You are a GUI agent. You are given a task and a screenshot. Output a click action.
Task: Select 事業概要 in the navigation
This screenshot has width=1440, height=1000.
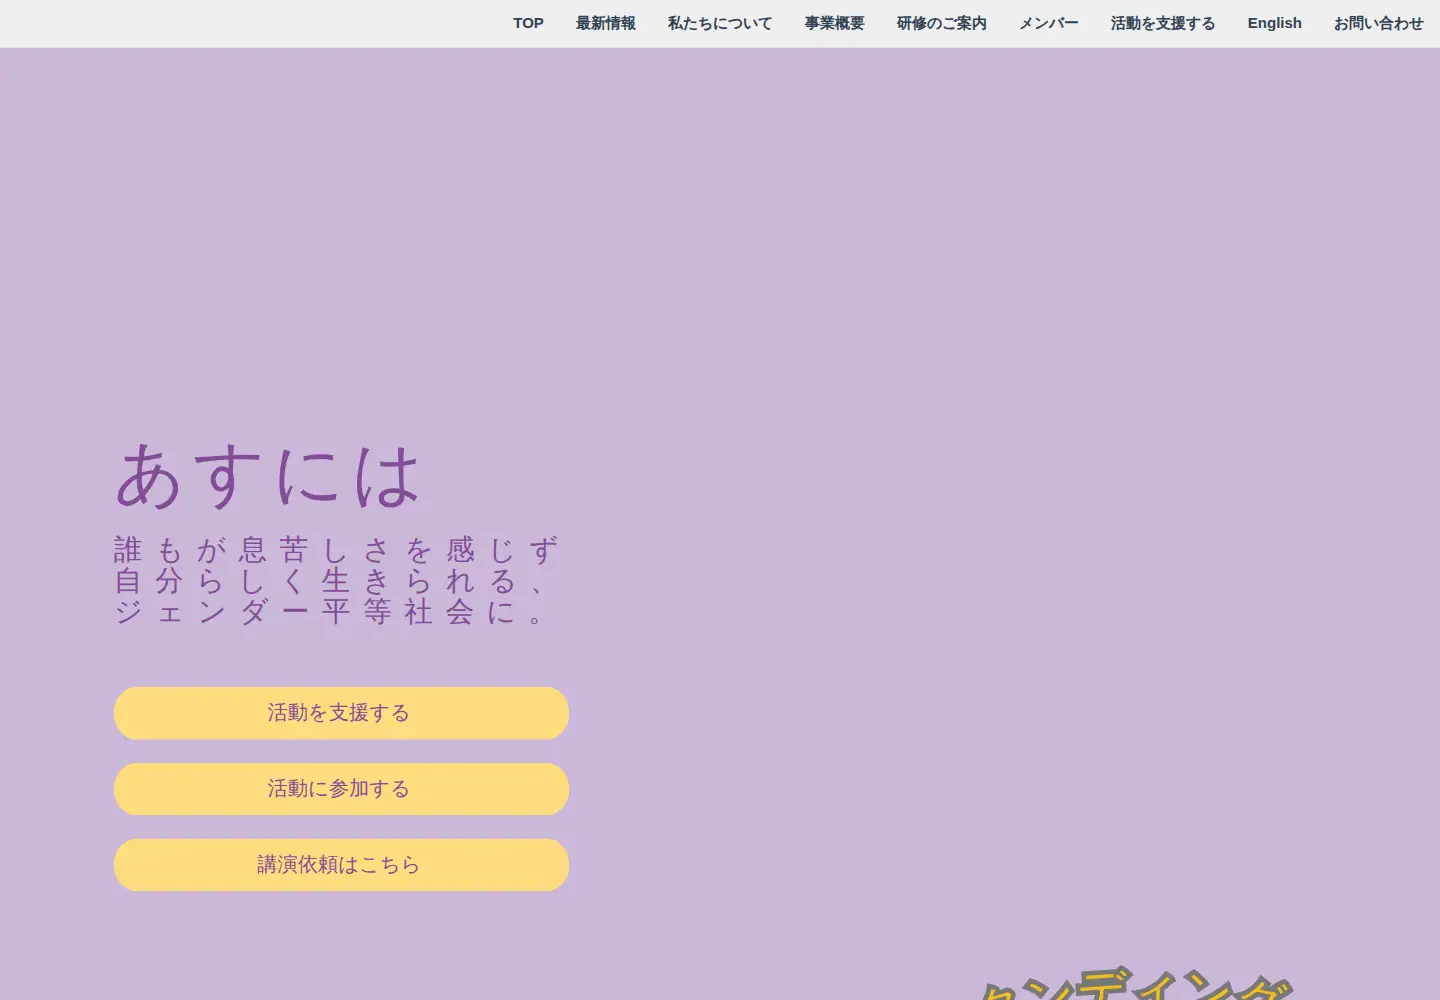tap(835, 23)
